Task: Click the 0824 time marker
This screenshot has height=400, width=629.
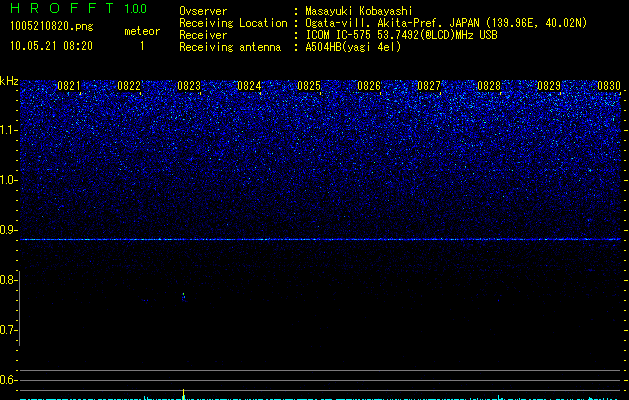Action: click(249, 86)
